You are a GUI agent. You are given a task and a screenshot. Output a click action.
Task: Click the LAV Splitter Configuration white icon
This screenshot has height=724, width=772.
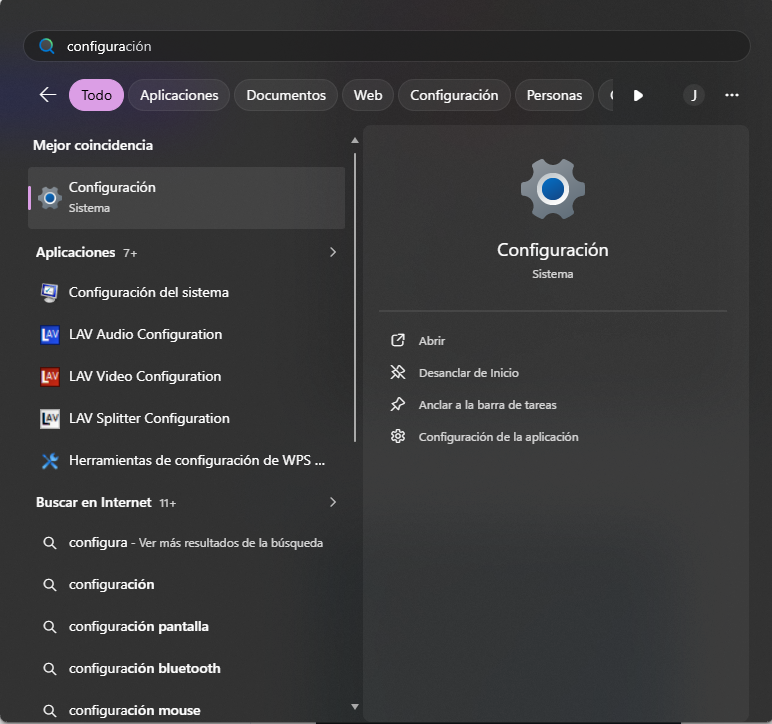(49, 419)
